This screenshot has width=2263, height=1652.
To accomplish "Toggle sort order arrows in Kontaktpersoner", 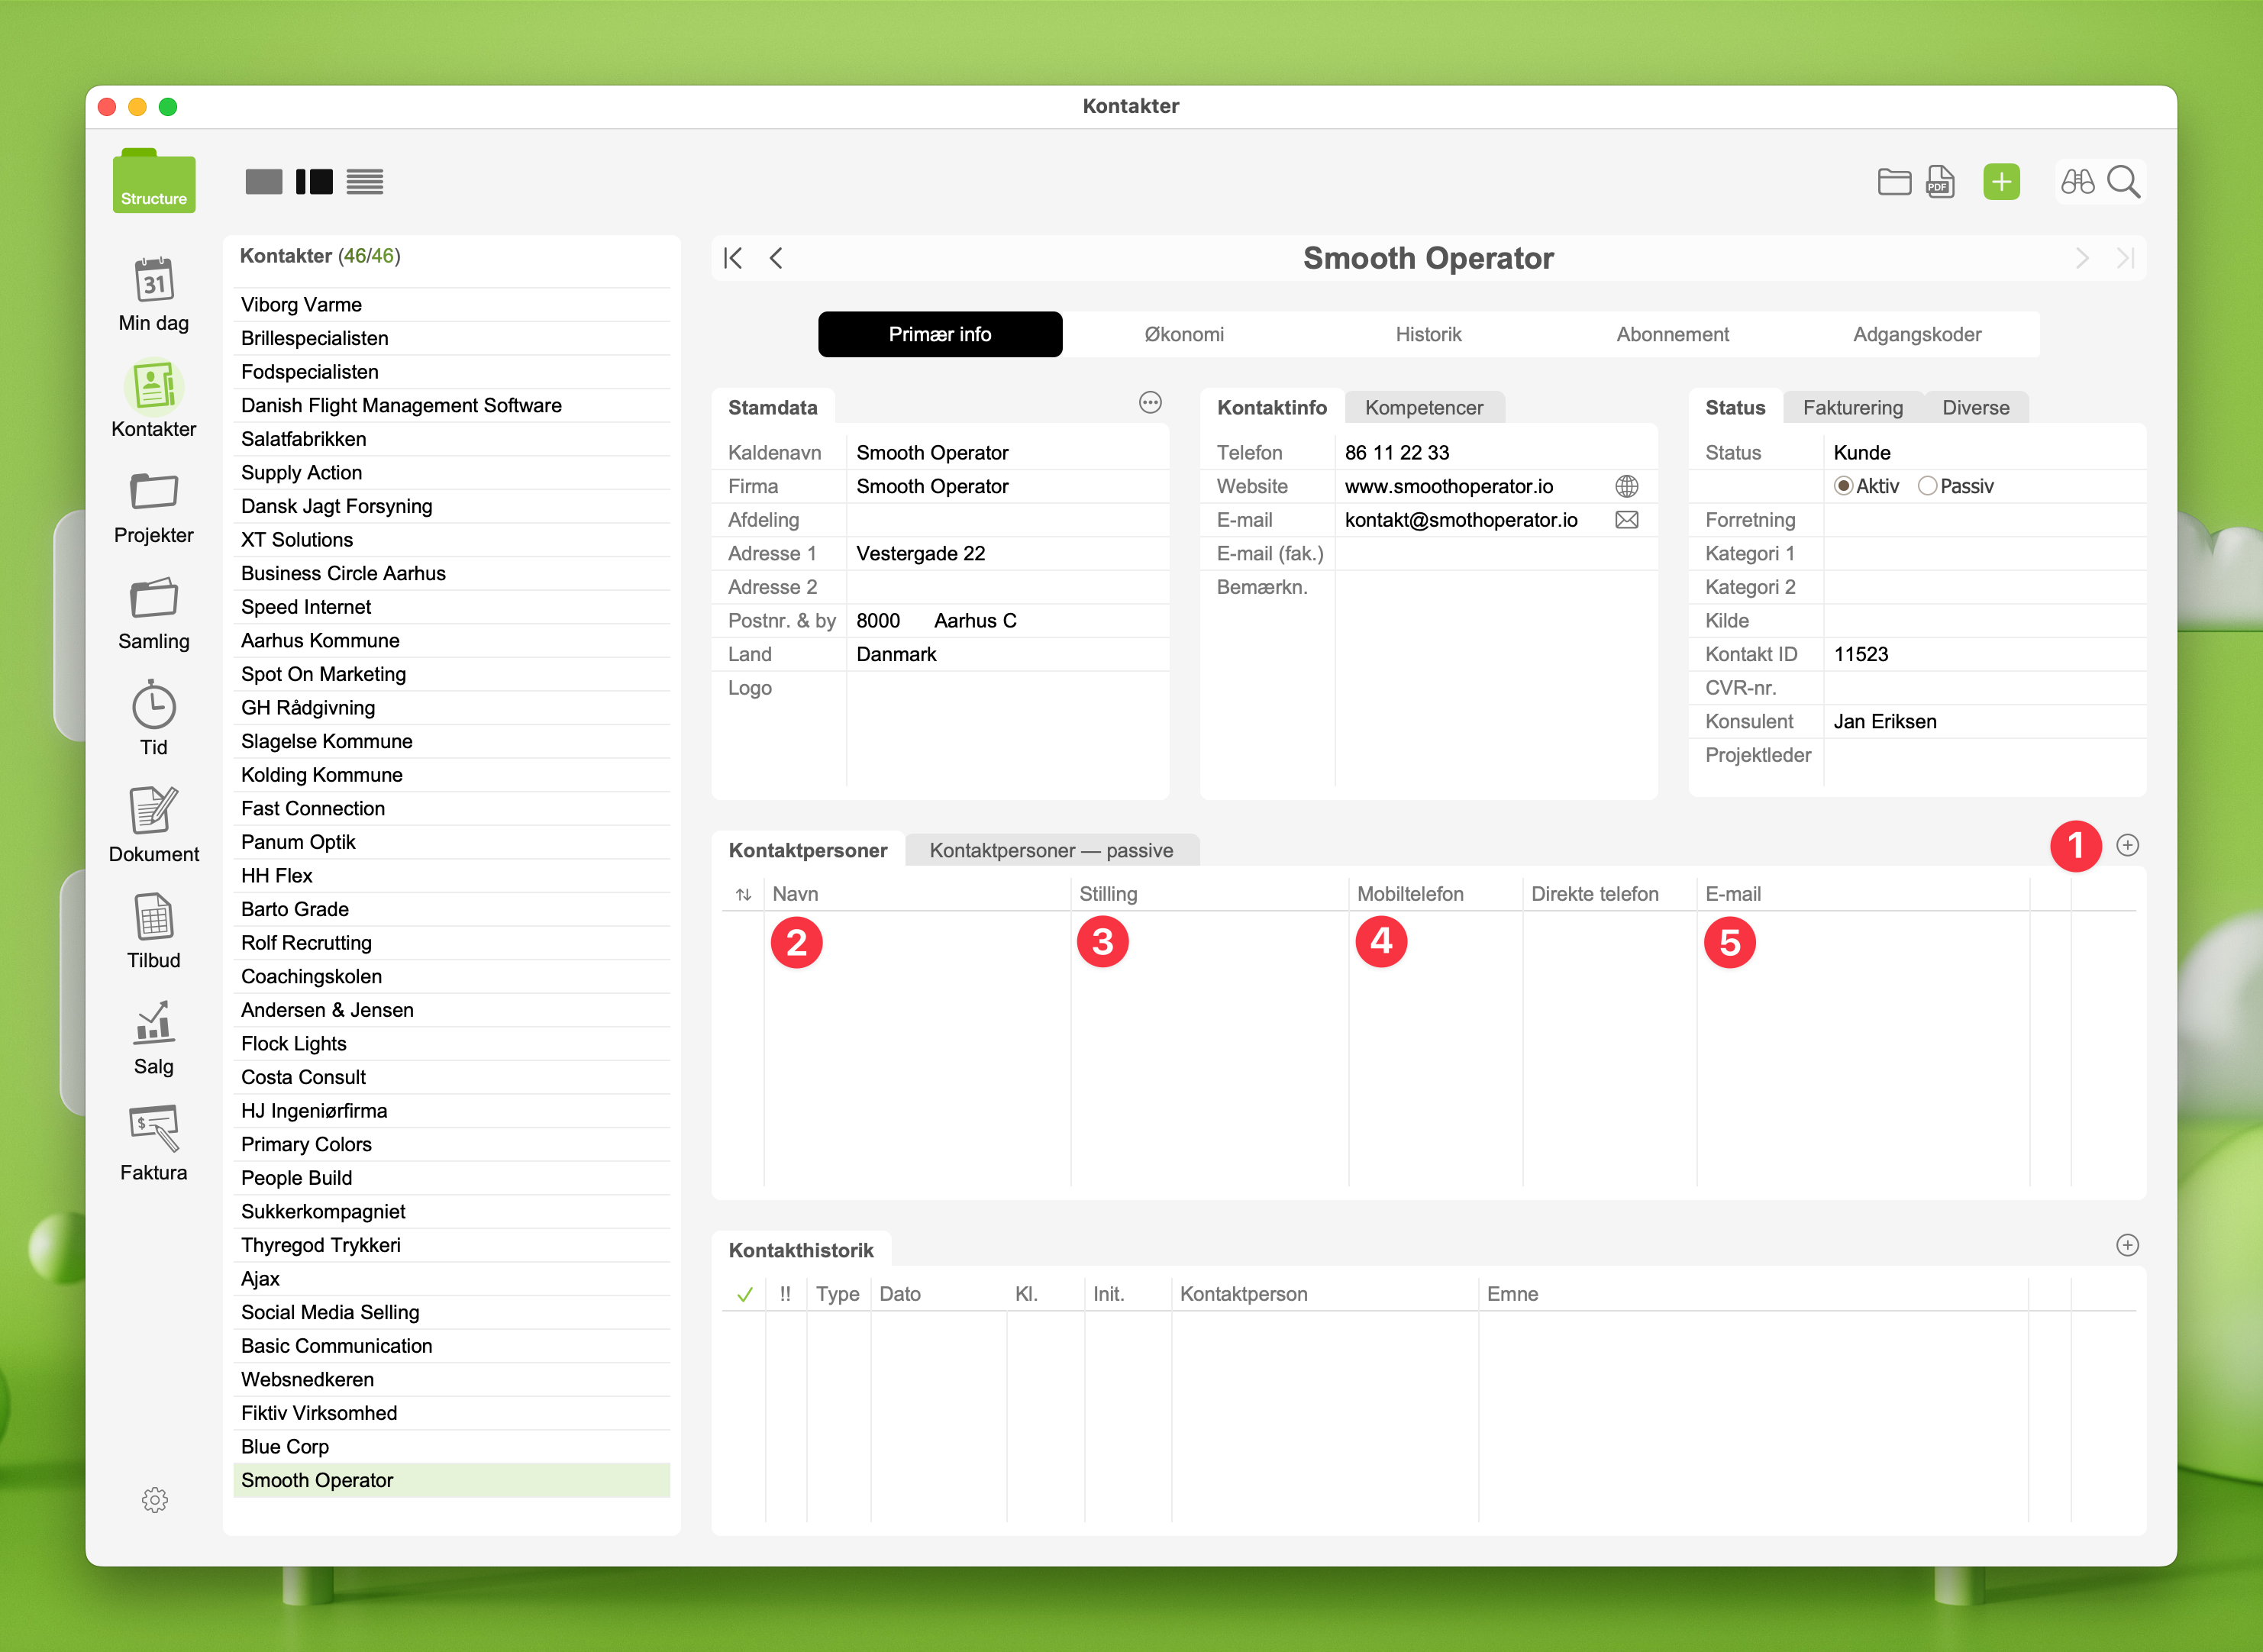I will (743, 895).
